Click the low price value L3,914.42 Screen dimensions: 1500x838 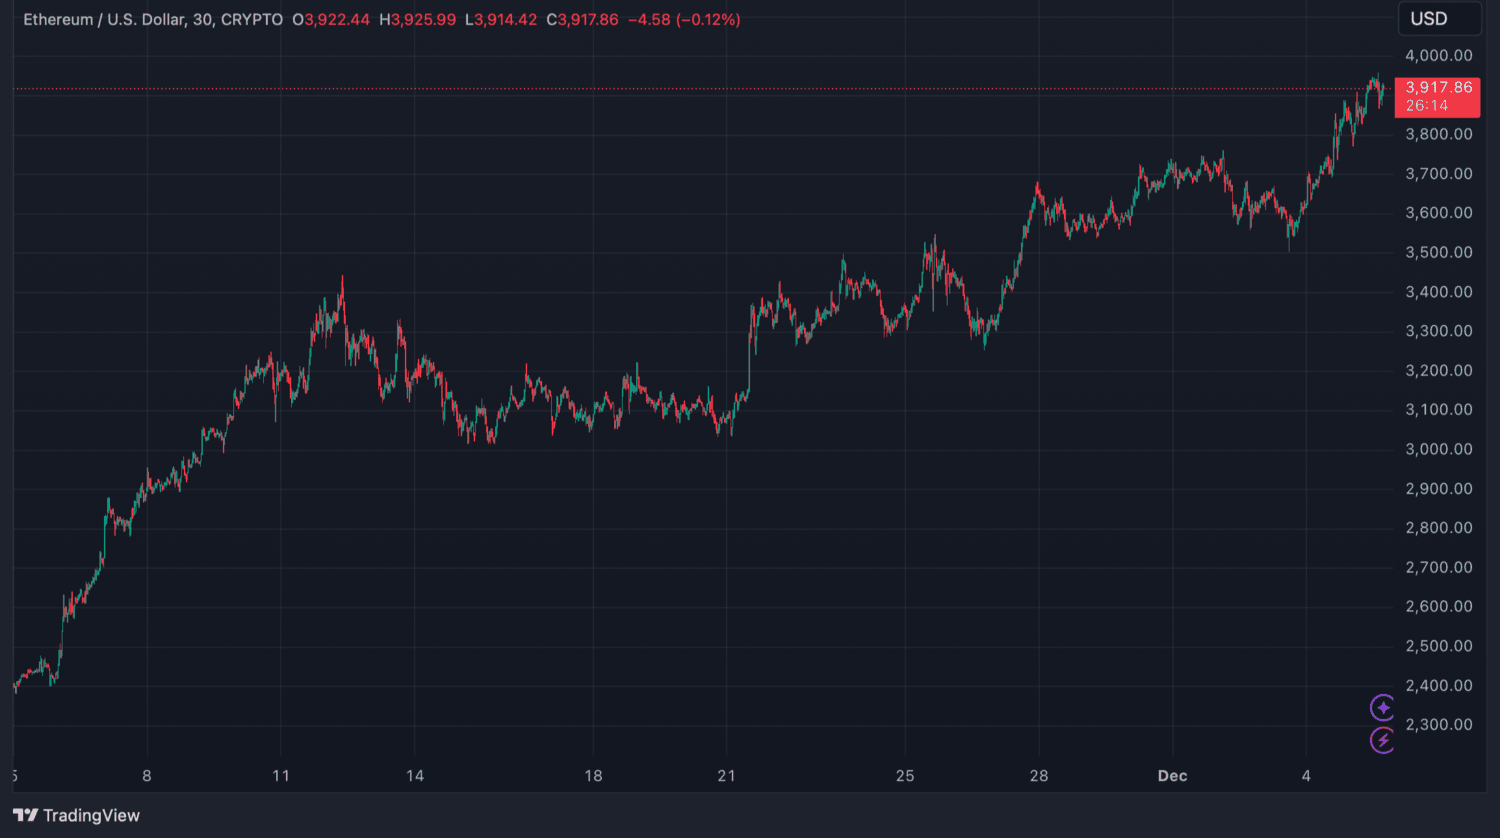coord(500,20)
